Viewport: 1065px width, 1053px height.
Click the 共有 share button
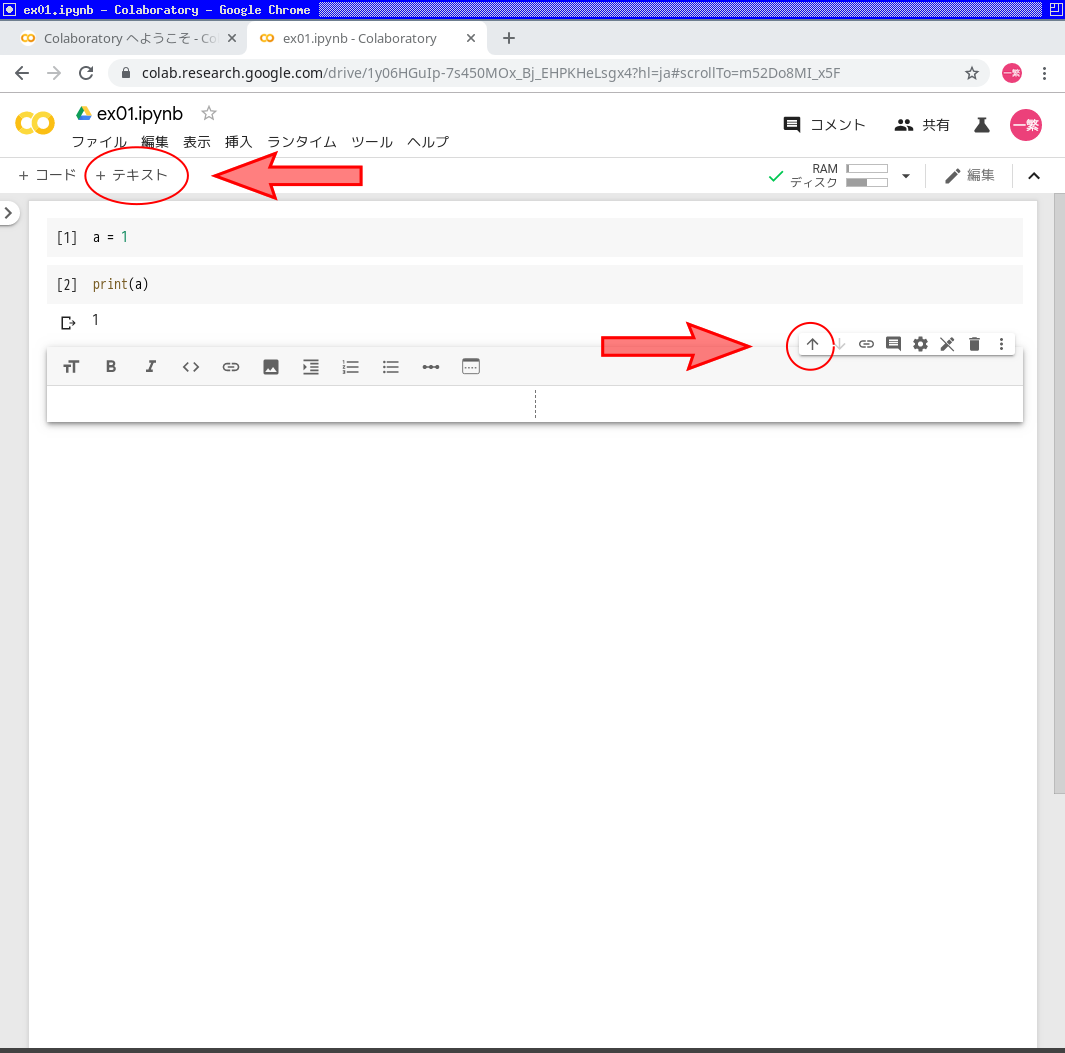[922, 125]
